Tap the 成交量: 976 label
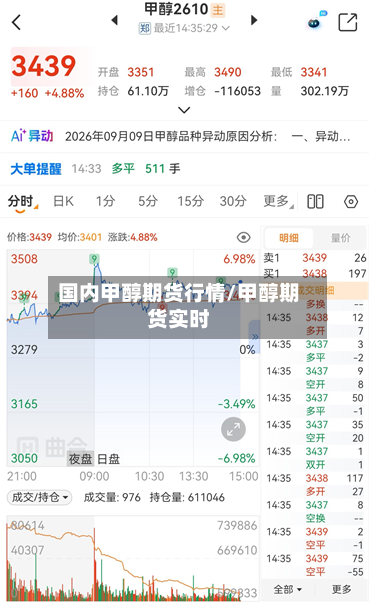The width and height of the screenshot is (377, 615). (112, 498)
